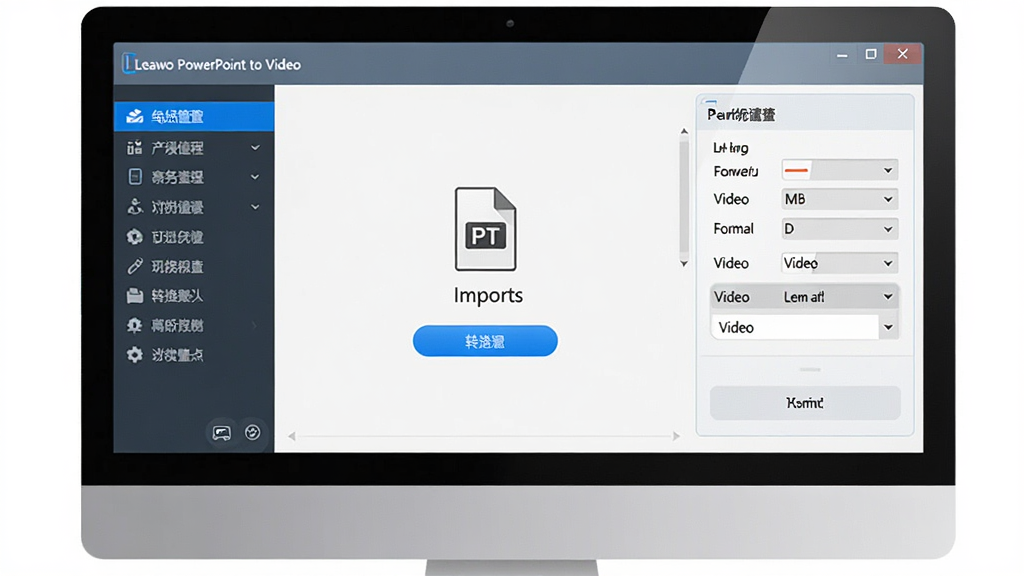1024x576 pixels.
Task: Click the vertical scrollbar up arrow
Action: coord(684,131)
